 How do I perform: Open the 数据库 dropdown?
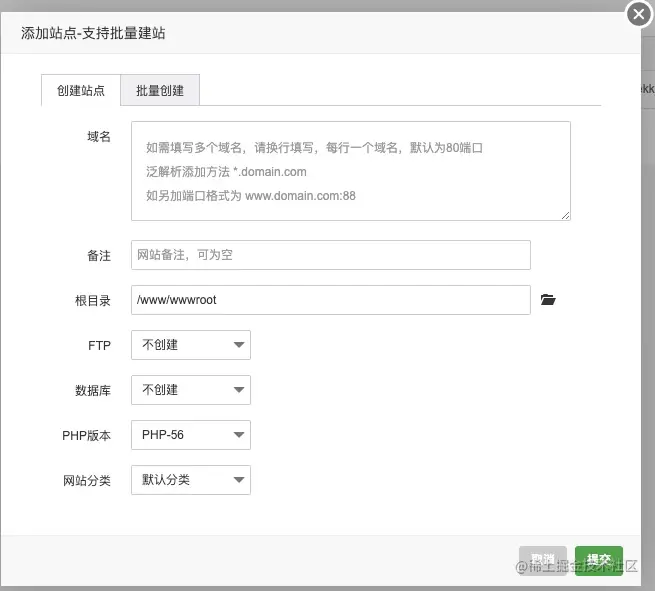191,390
